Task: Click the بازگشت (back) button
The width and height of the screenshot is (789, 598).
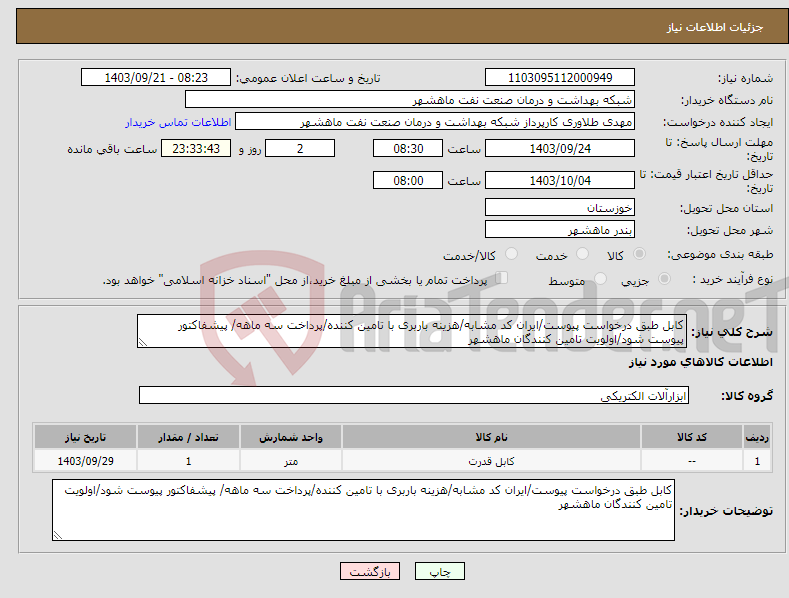Action: tap(370, 571)
